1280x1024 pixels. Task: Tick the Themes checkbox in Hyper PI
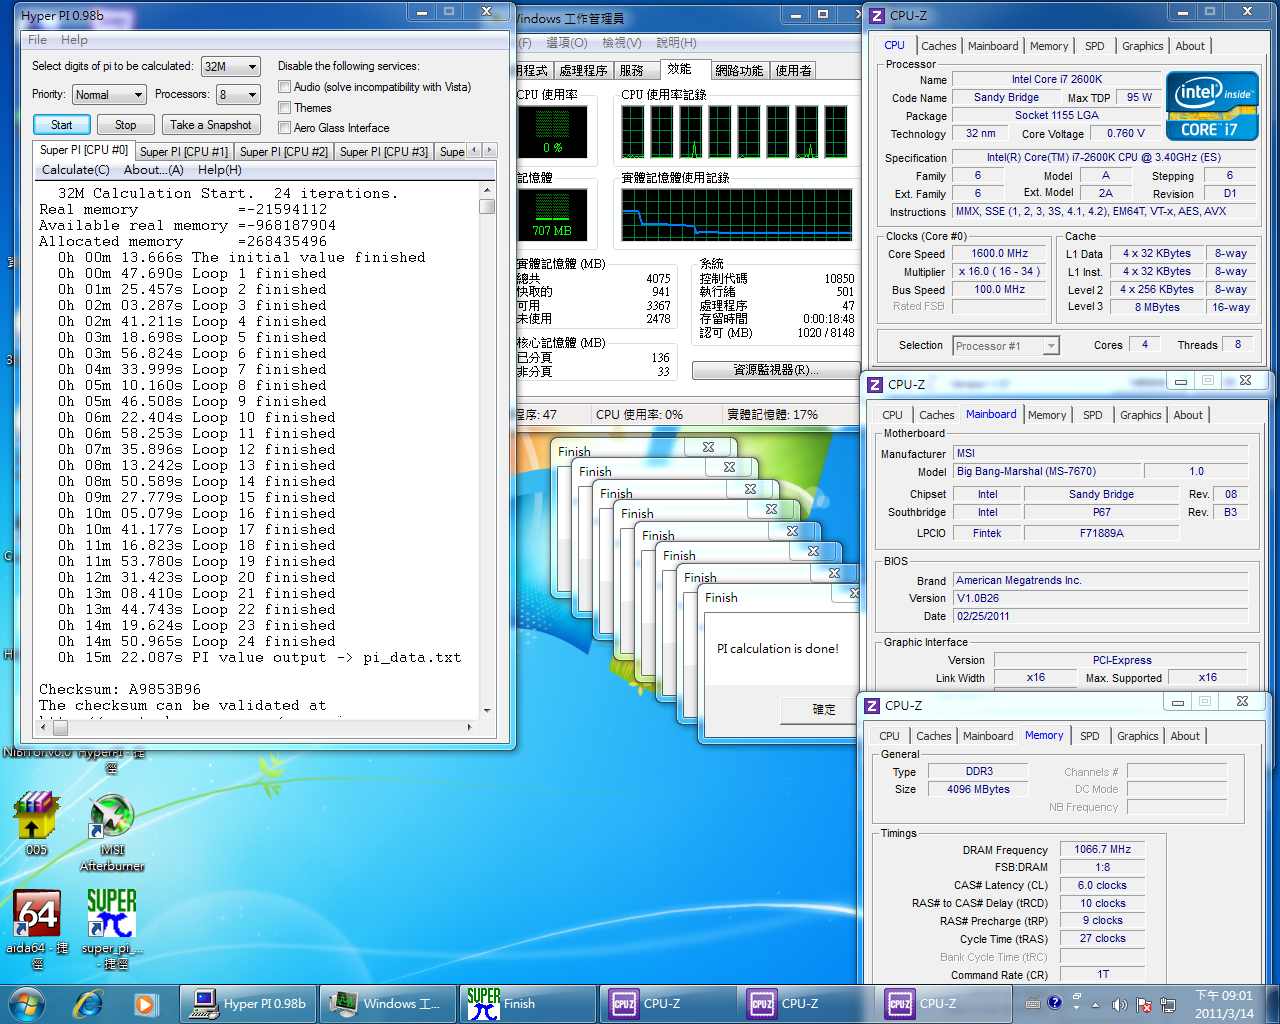tap(285, 107)
